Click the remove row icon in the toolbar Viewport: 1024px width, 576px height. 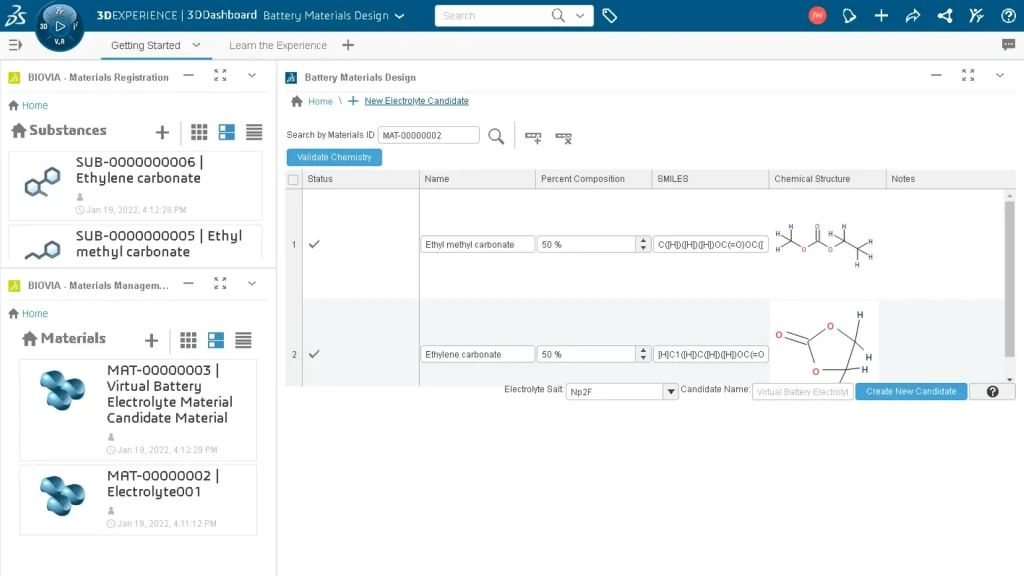563,137
